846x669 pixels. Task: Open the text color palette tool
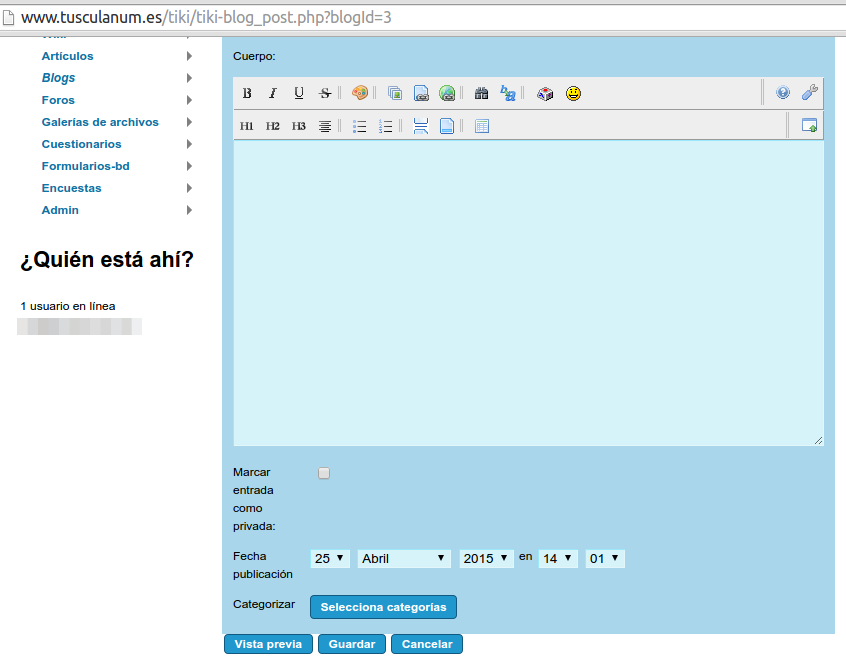(x=360, y=93)
